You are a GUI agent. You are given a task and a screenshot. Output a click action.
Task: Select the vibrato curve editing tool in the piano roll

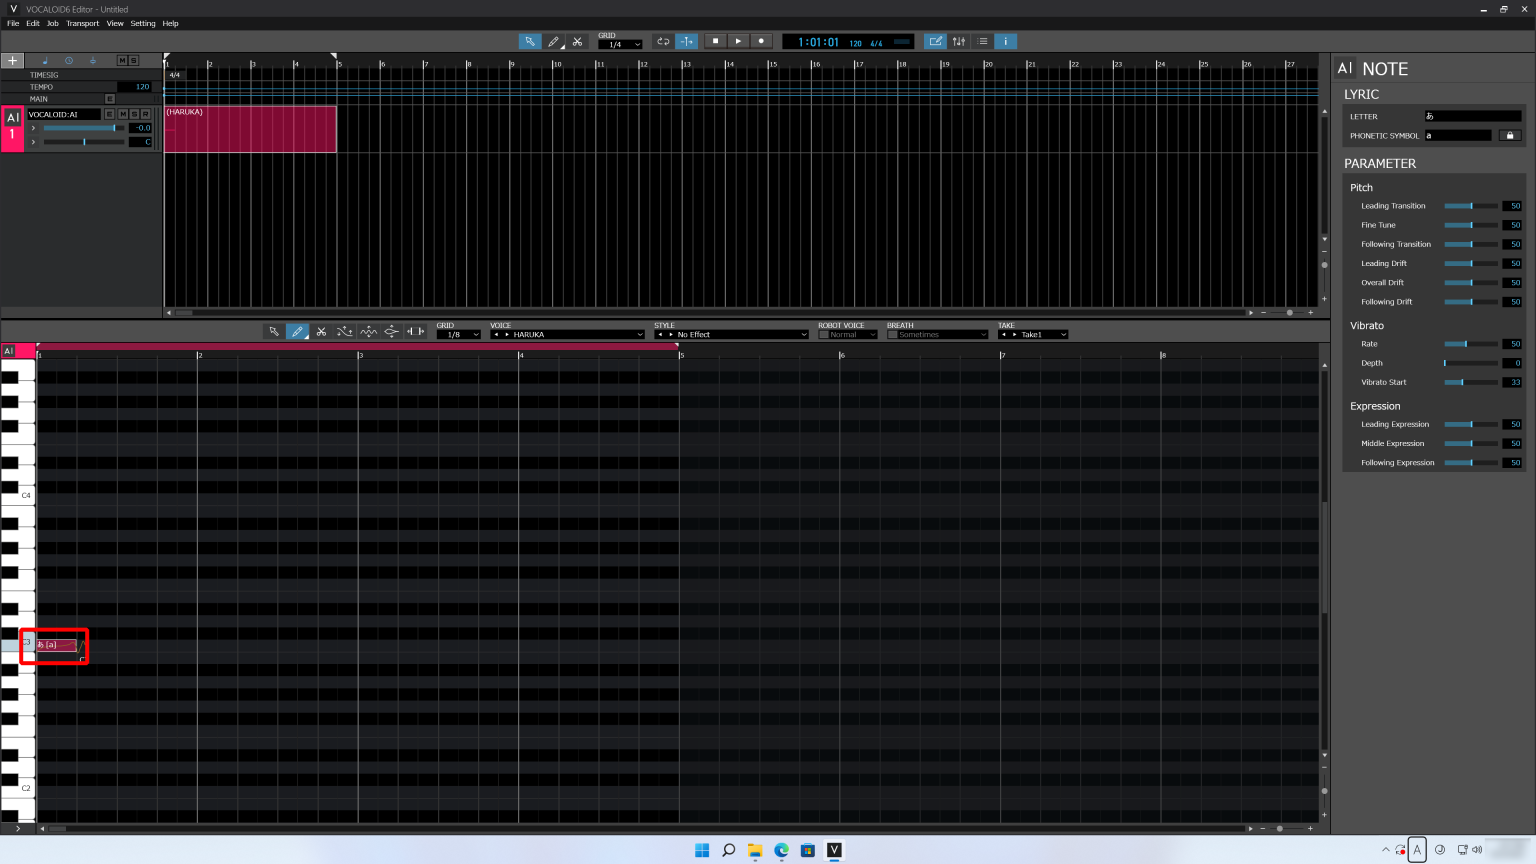click(368, 331)
